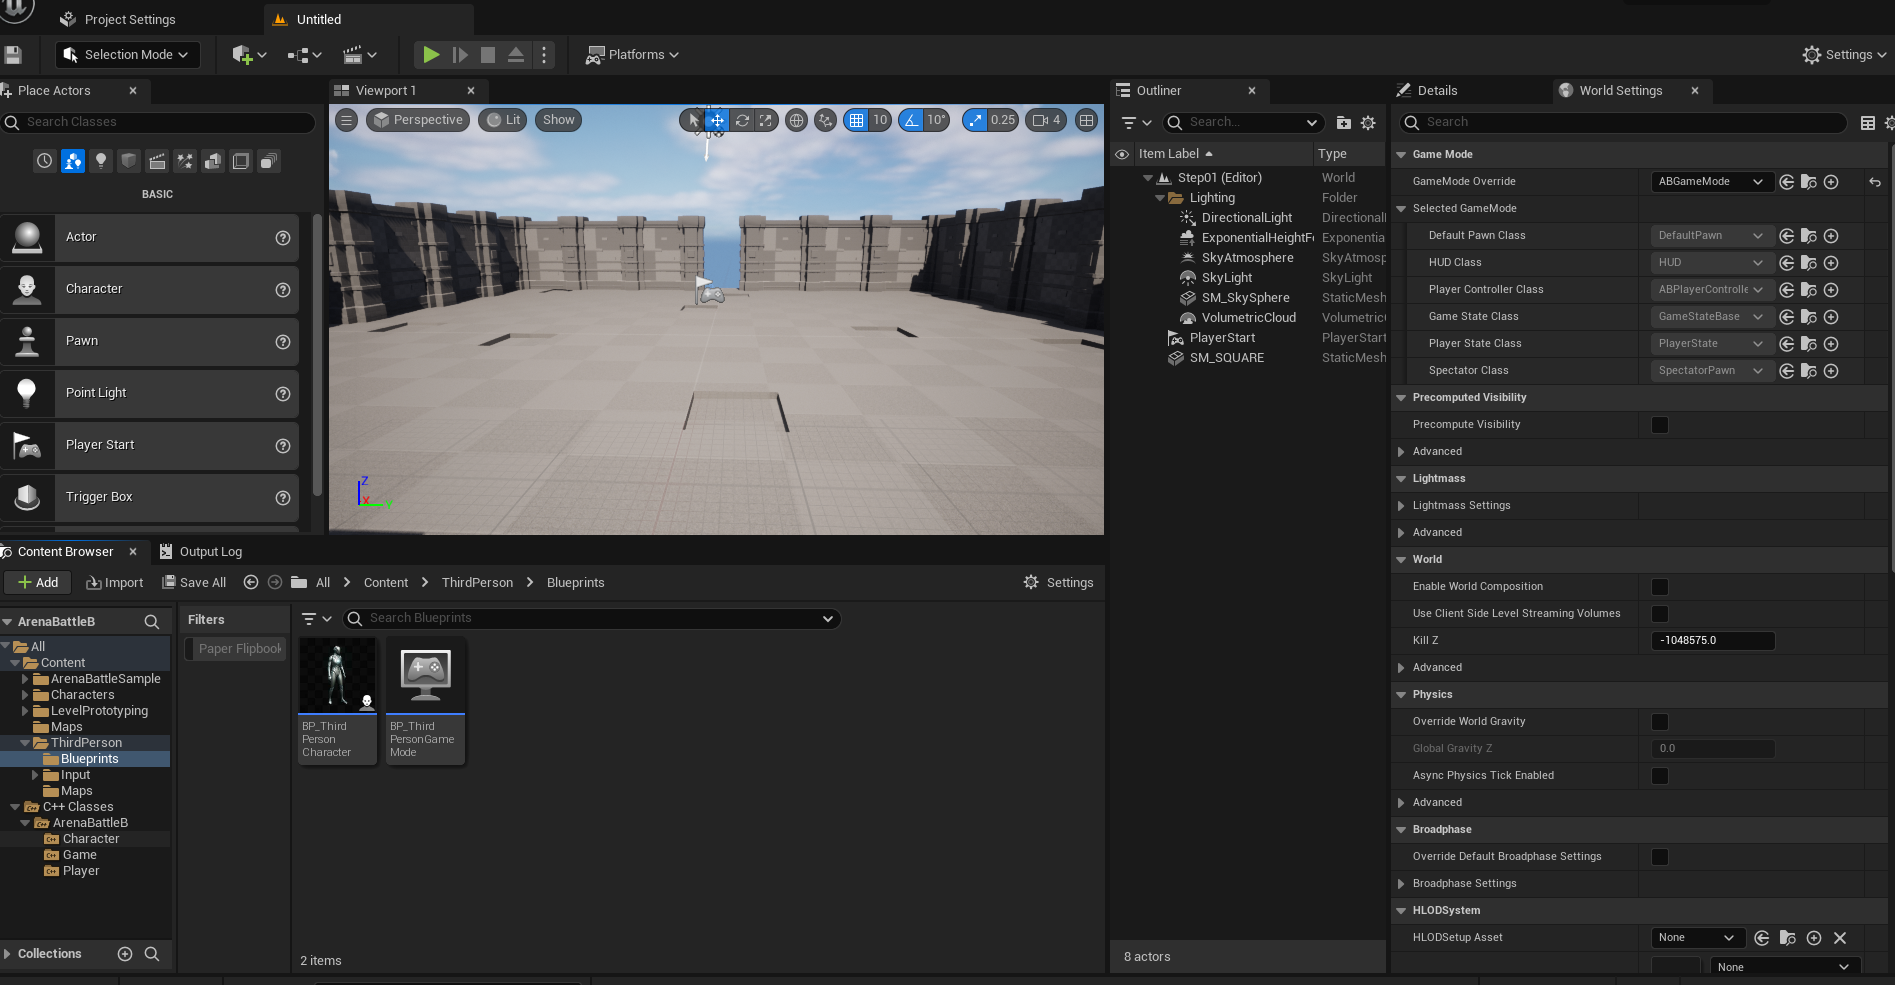The image size is (1895, 985).
Task: Select the BP_ThirdPersonCharacter asset thumbnail
Action: (x=338, y=676)
